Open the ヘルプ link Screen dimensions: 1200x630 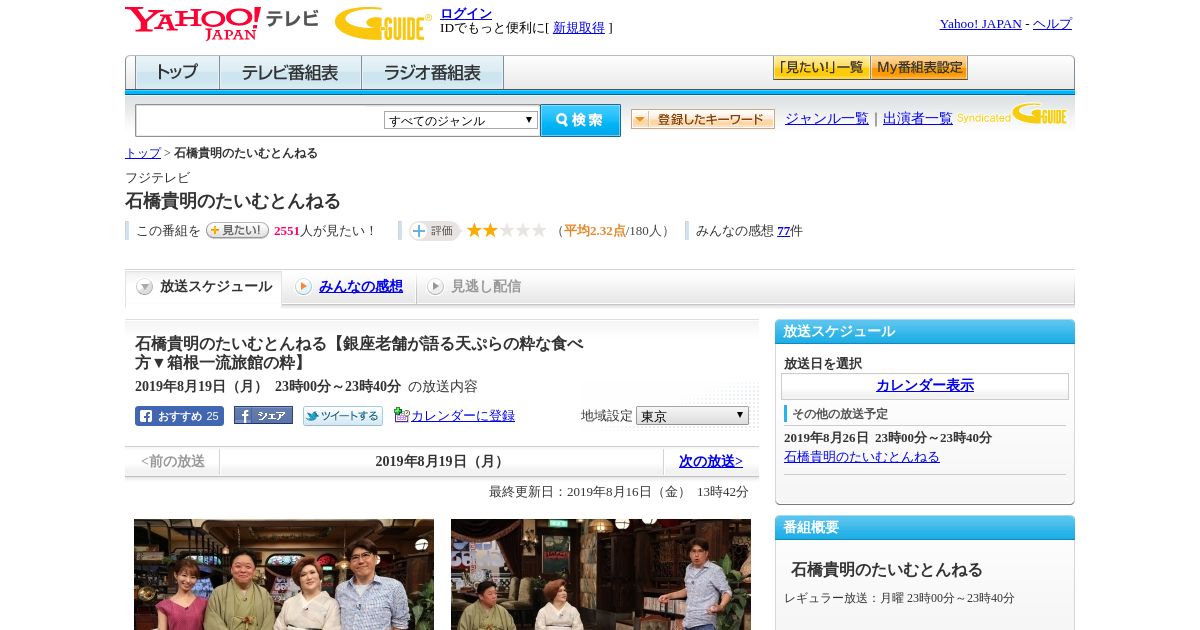(1052, 24)
